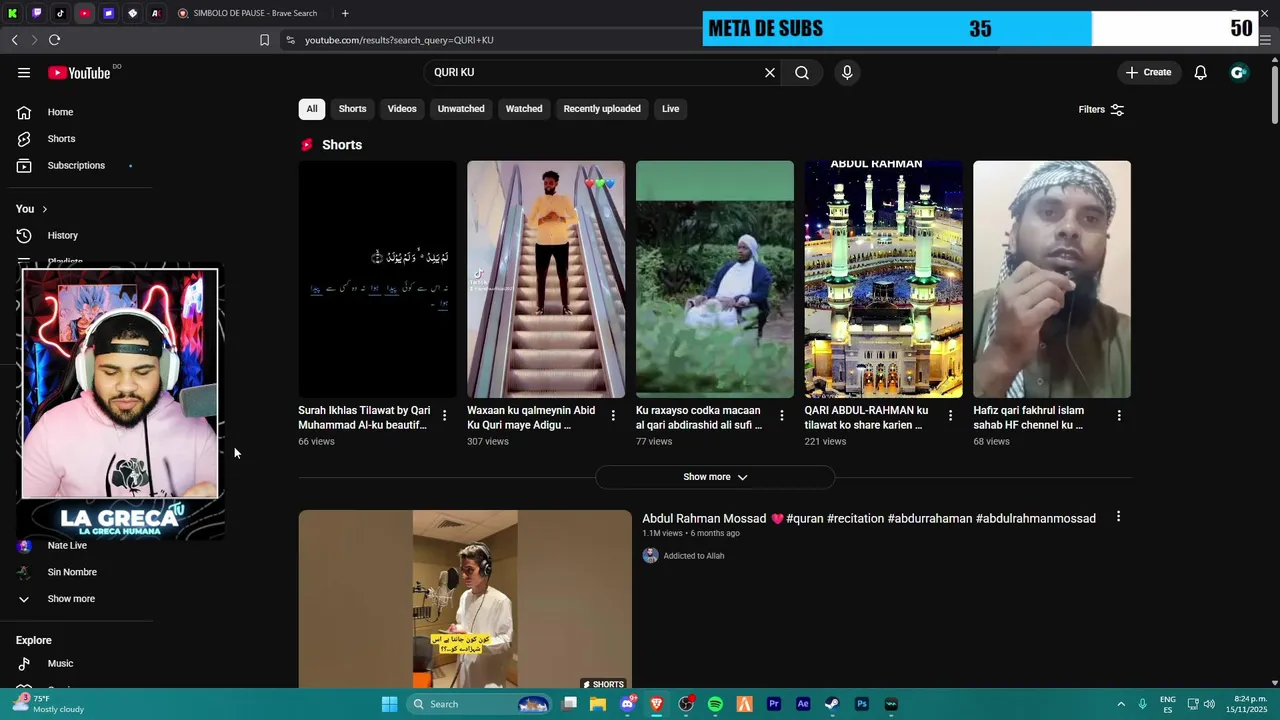Open Abdul Rahman Mossad video title
The height and width of the screenshot is (720, 1280).
tap(869, 518)
